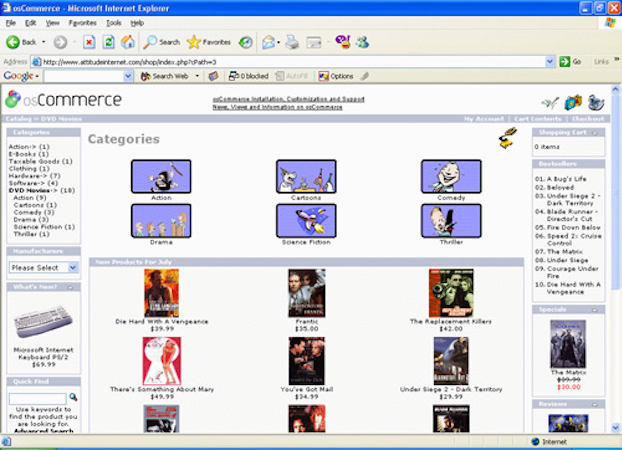Click the Drama category image
The image size is (622, 450).
[x=161, y=221]
